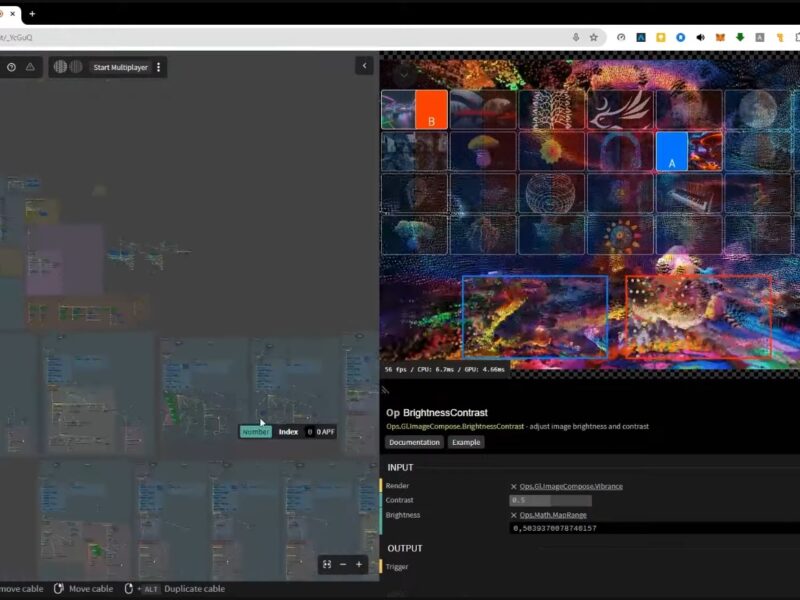The height and width of the screenshot is (600, 800).
Task: Click the Contrast value slider
Action: [550, 500]
